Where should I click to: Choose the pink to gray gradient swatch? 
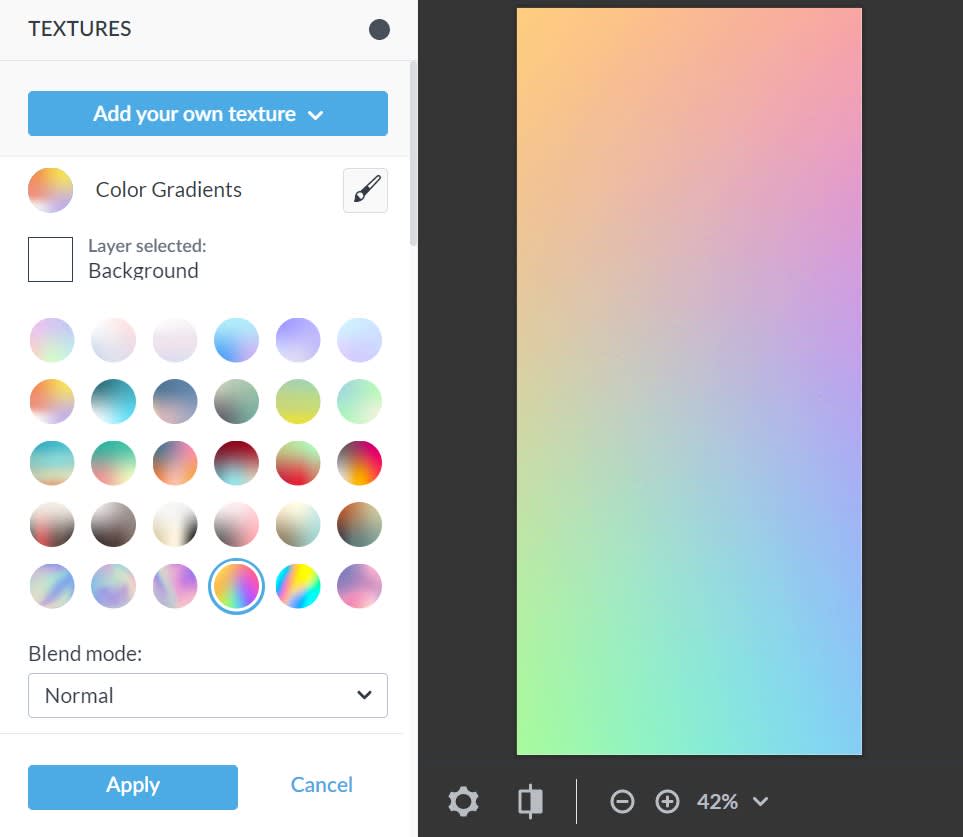click(x=236, y=524)
